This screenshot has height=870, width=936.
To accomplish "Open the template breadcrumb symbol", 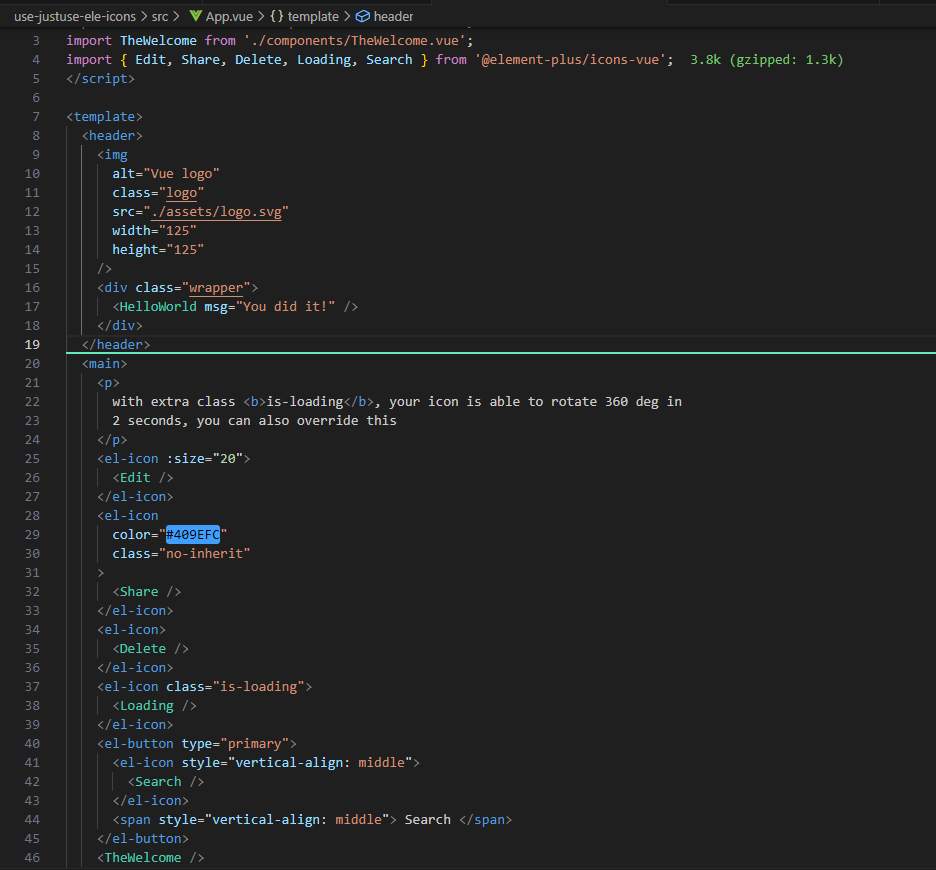I will tap(313, 16).
